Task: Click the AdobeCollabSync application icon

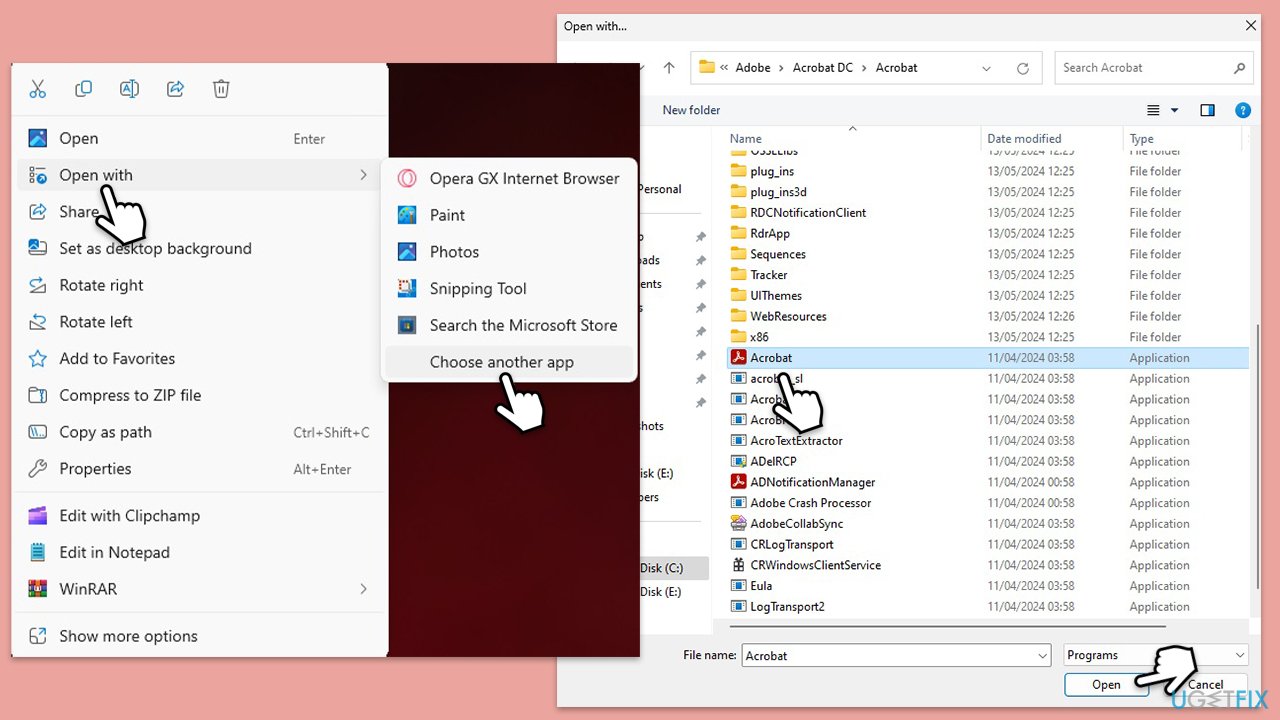Action: pos(738,524)
